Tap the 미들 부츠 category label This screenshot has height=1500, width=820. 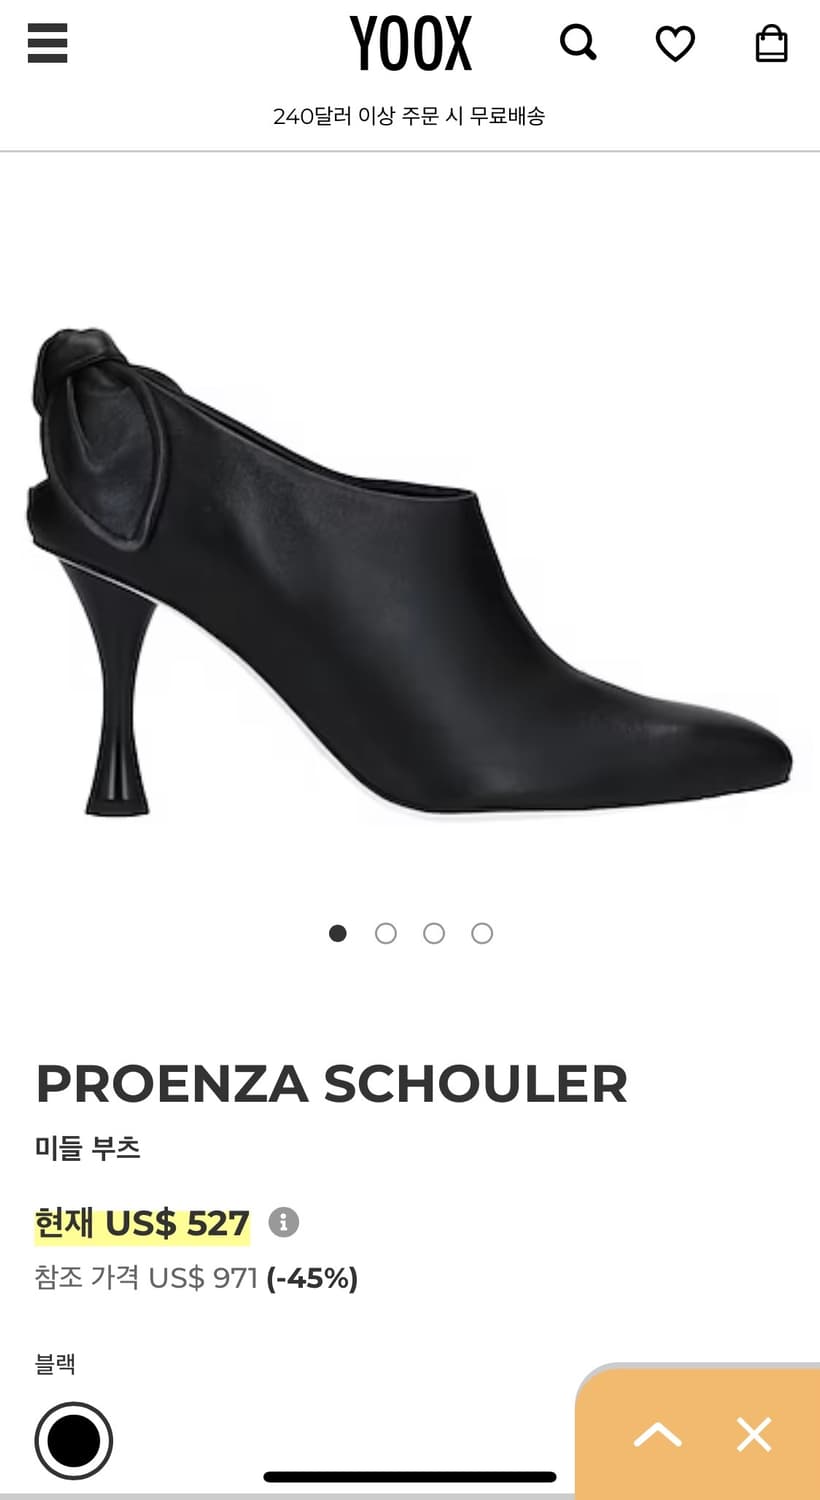[x=88, y=1147]
